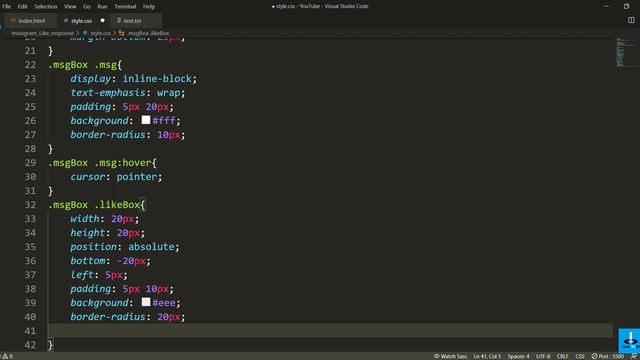This screenshot has width=640, height=360.
Task: Click the CSS language mode indicator
Action: tap(580, 356)
